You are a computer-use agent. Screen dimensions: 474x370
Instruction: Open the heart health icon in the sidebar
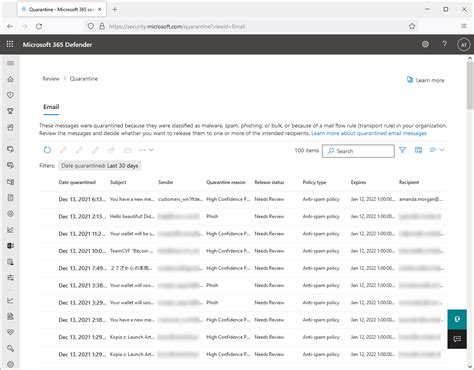[x=11, y=332]
